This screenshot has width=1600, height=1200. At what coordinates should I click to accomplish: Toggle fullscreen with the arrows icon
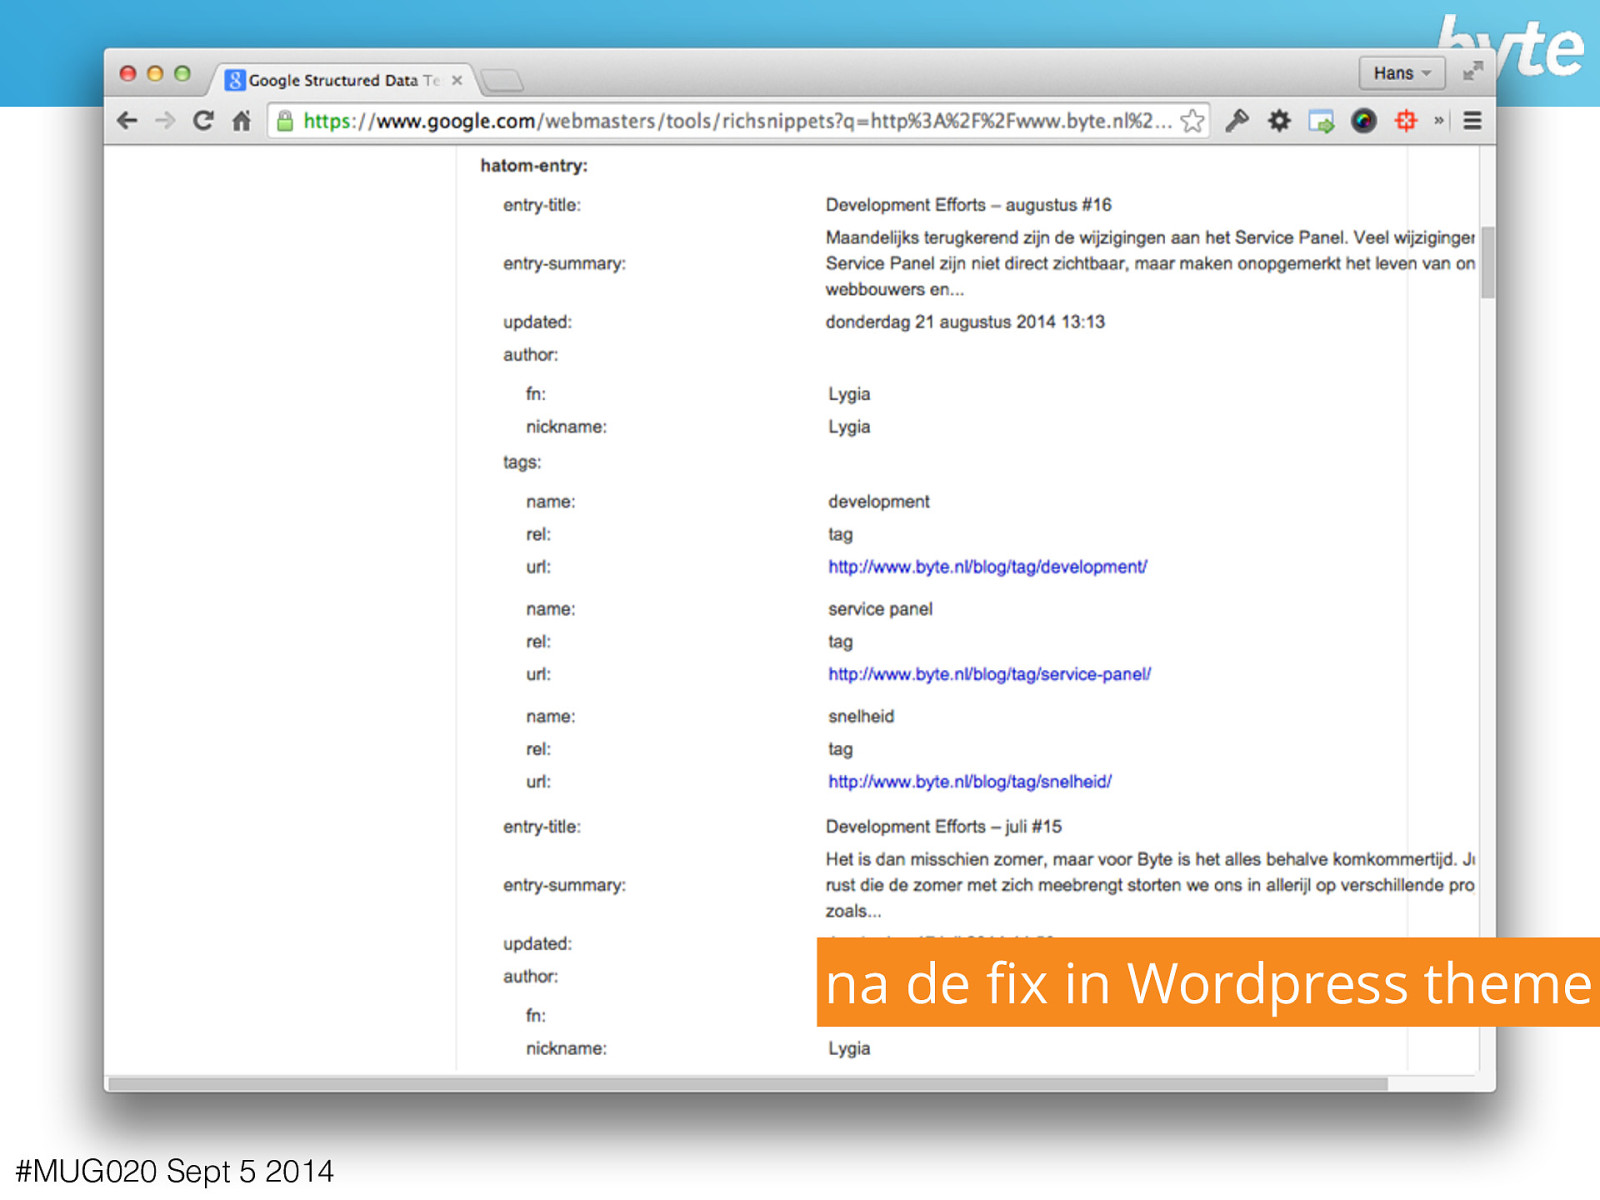(x=1472, y=72)
